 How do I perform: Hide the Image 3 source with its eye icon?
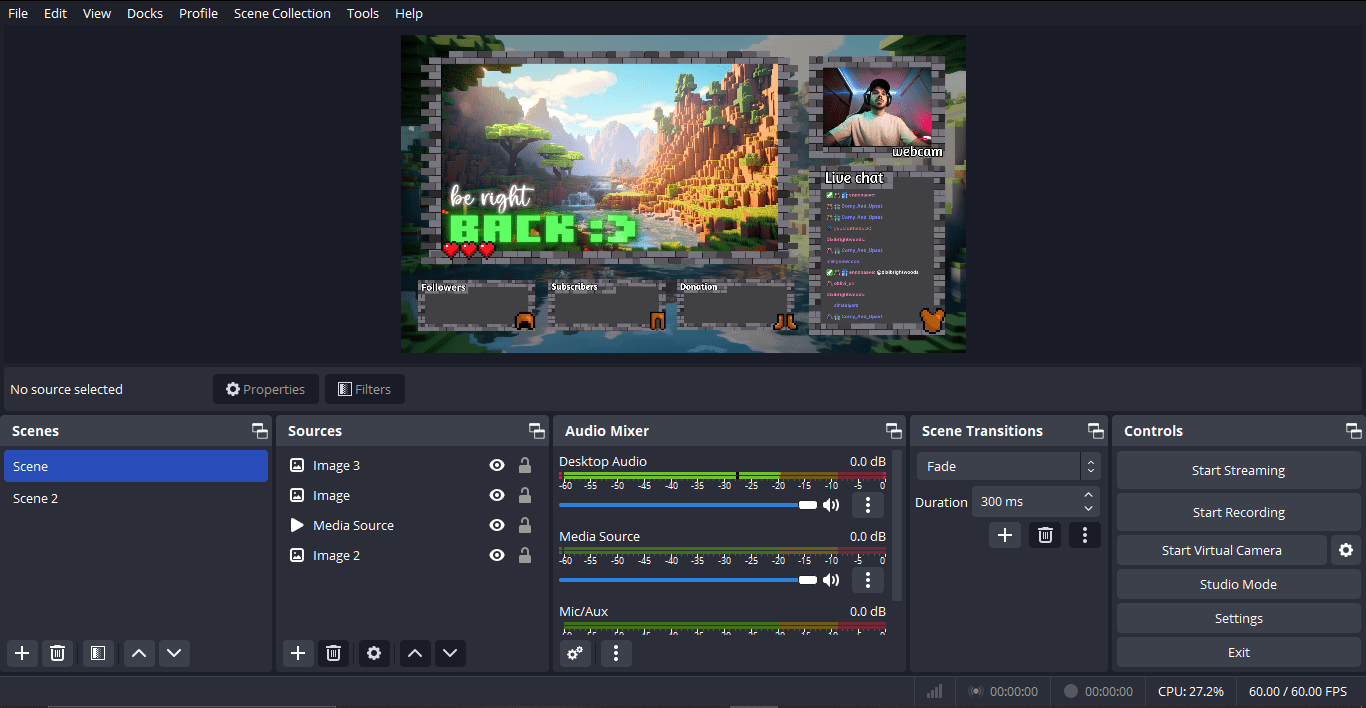(x=497, y=465)
